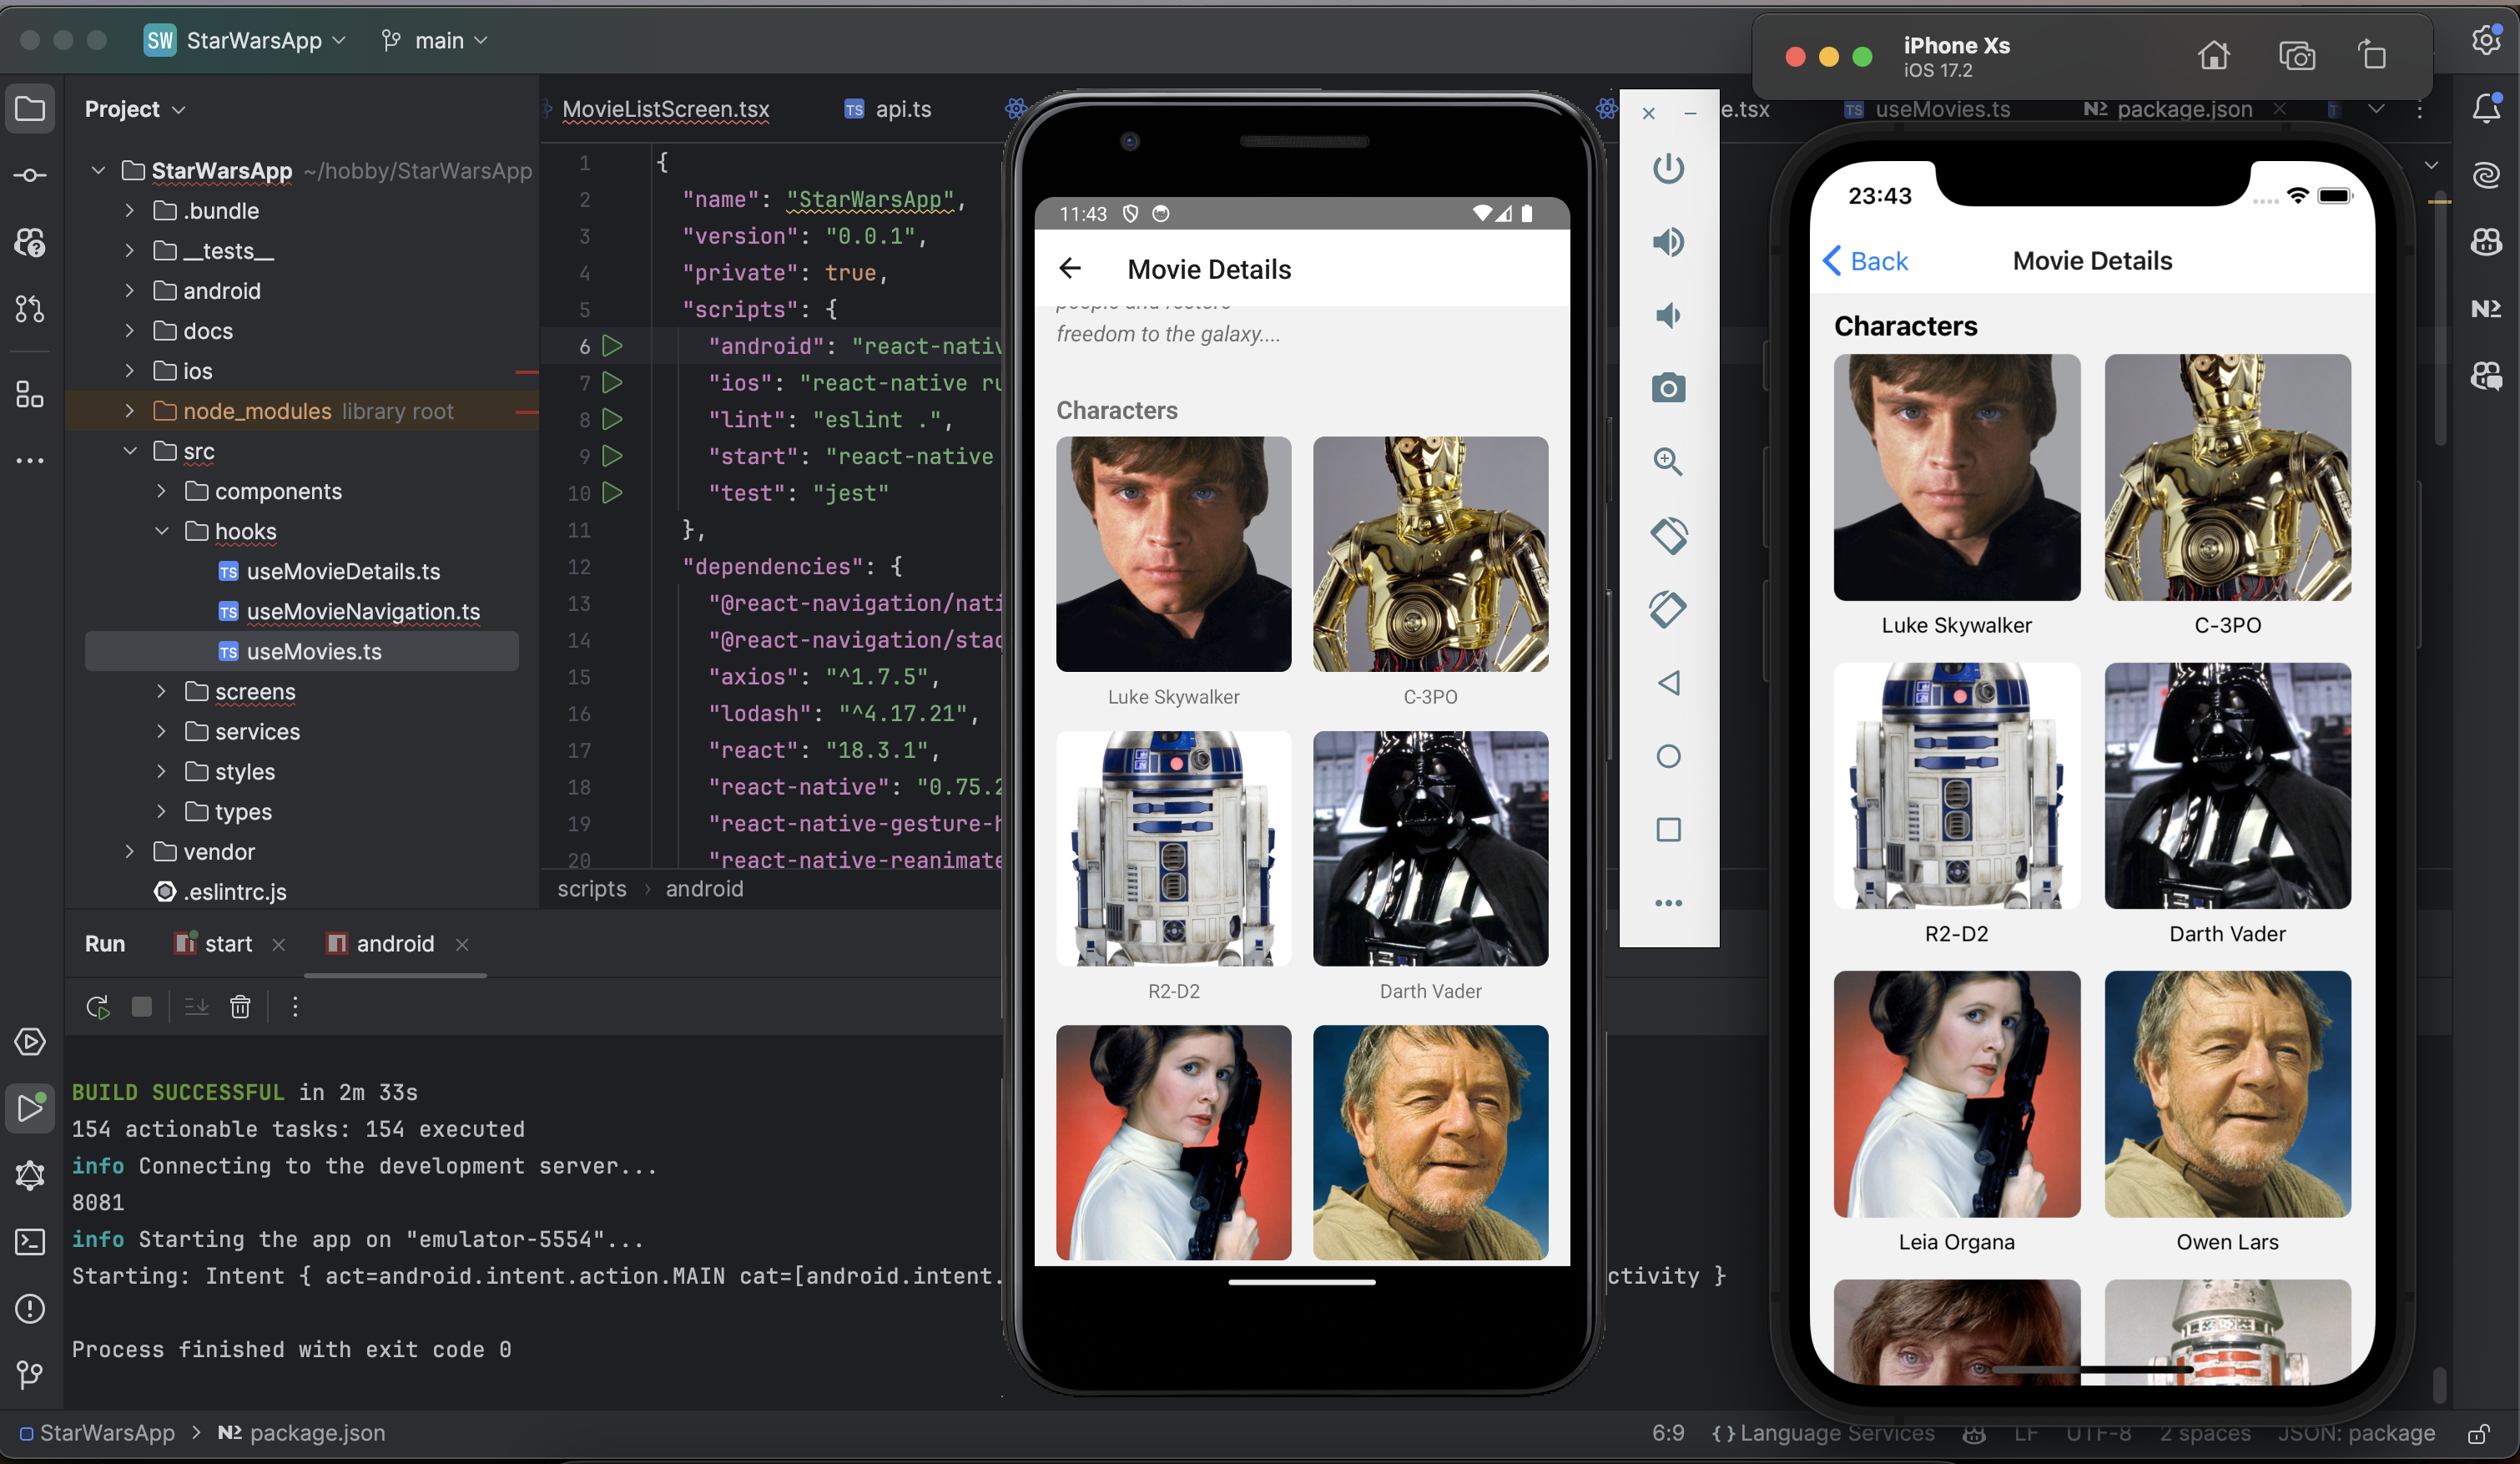Click the UTF-8 encoding in status bar
This screenshot has height=1464, width=2520.
click(2098, 1433)
